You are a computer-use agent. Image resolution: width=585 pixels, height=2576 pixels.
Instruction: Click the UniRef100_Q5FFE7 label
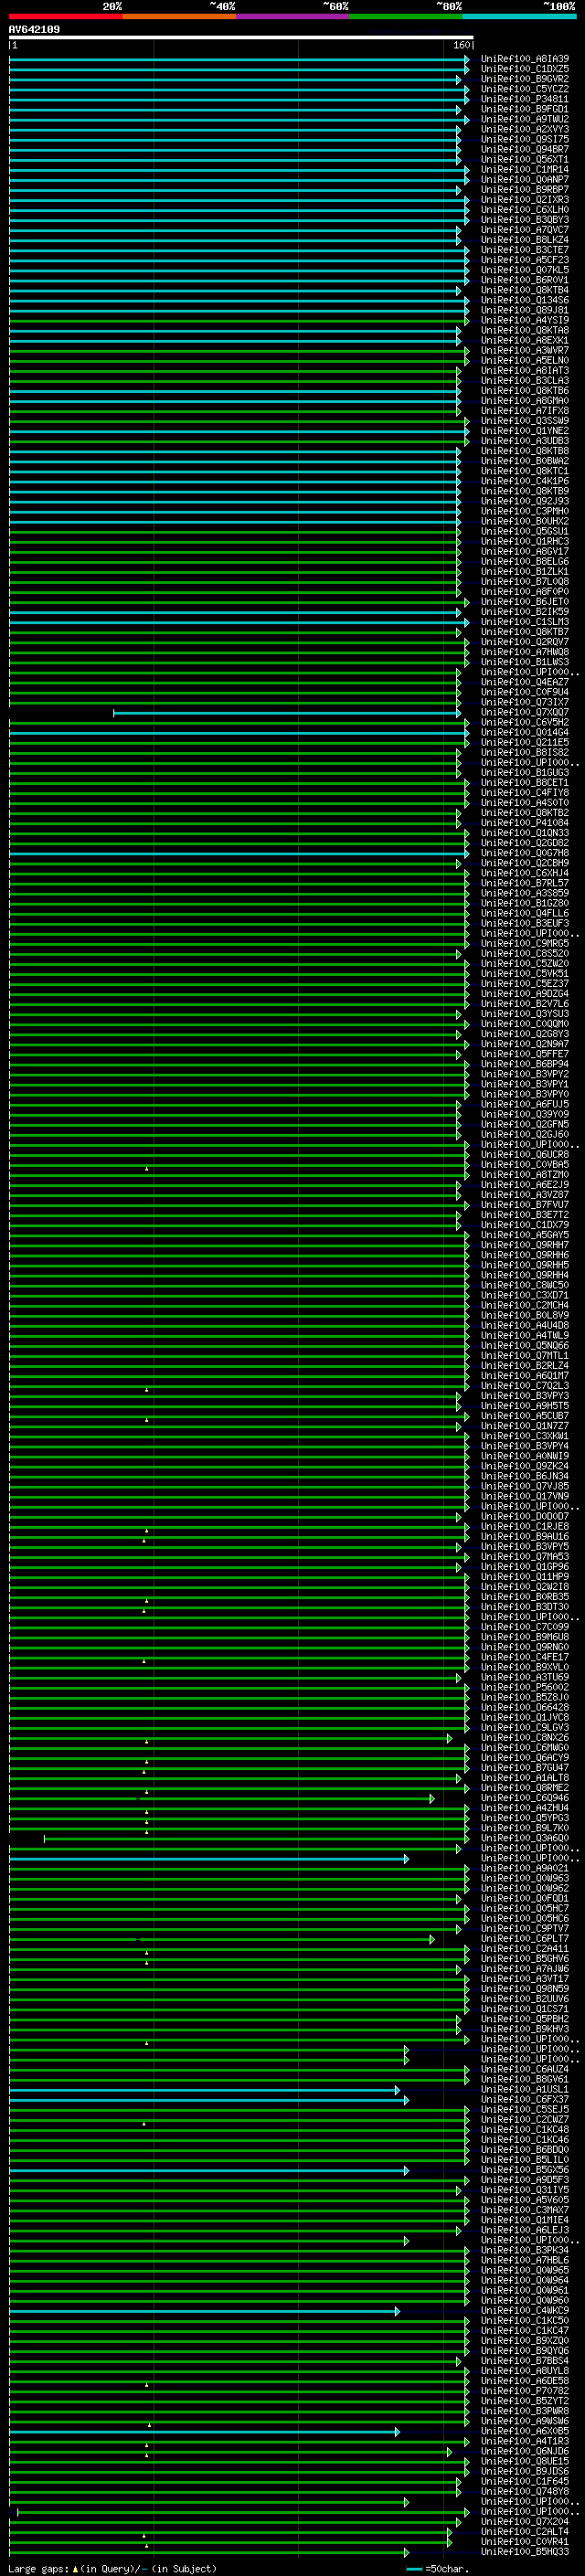click(525, 1054)
